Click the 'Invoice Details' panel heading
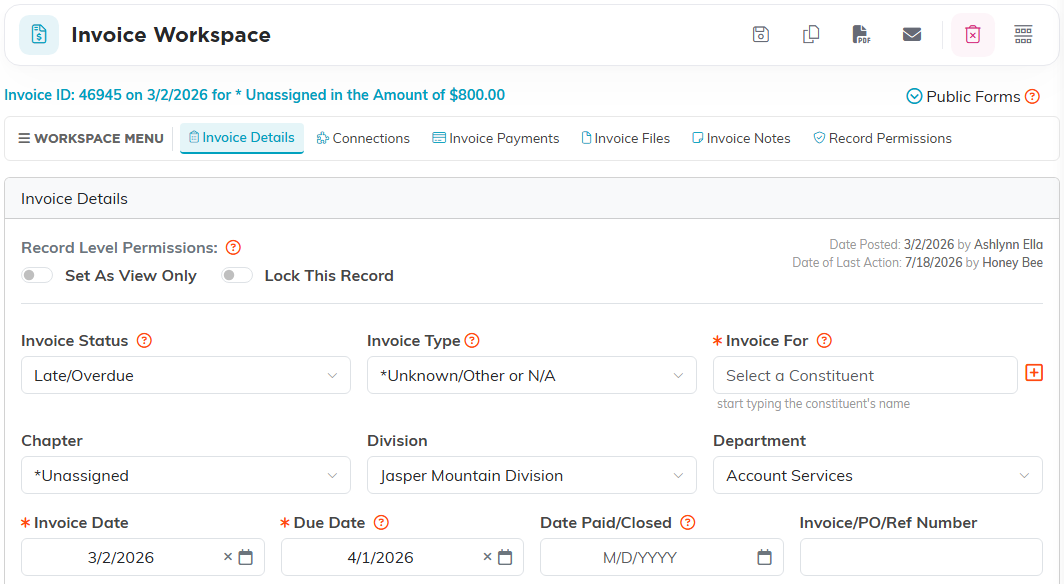 74,199
